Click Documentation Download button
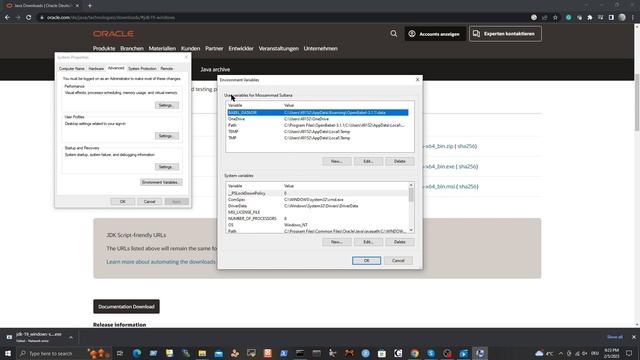640x360 pixels. 126,307
